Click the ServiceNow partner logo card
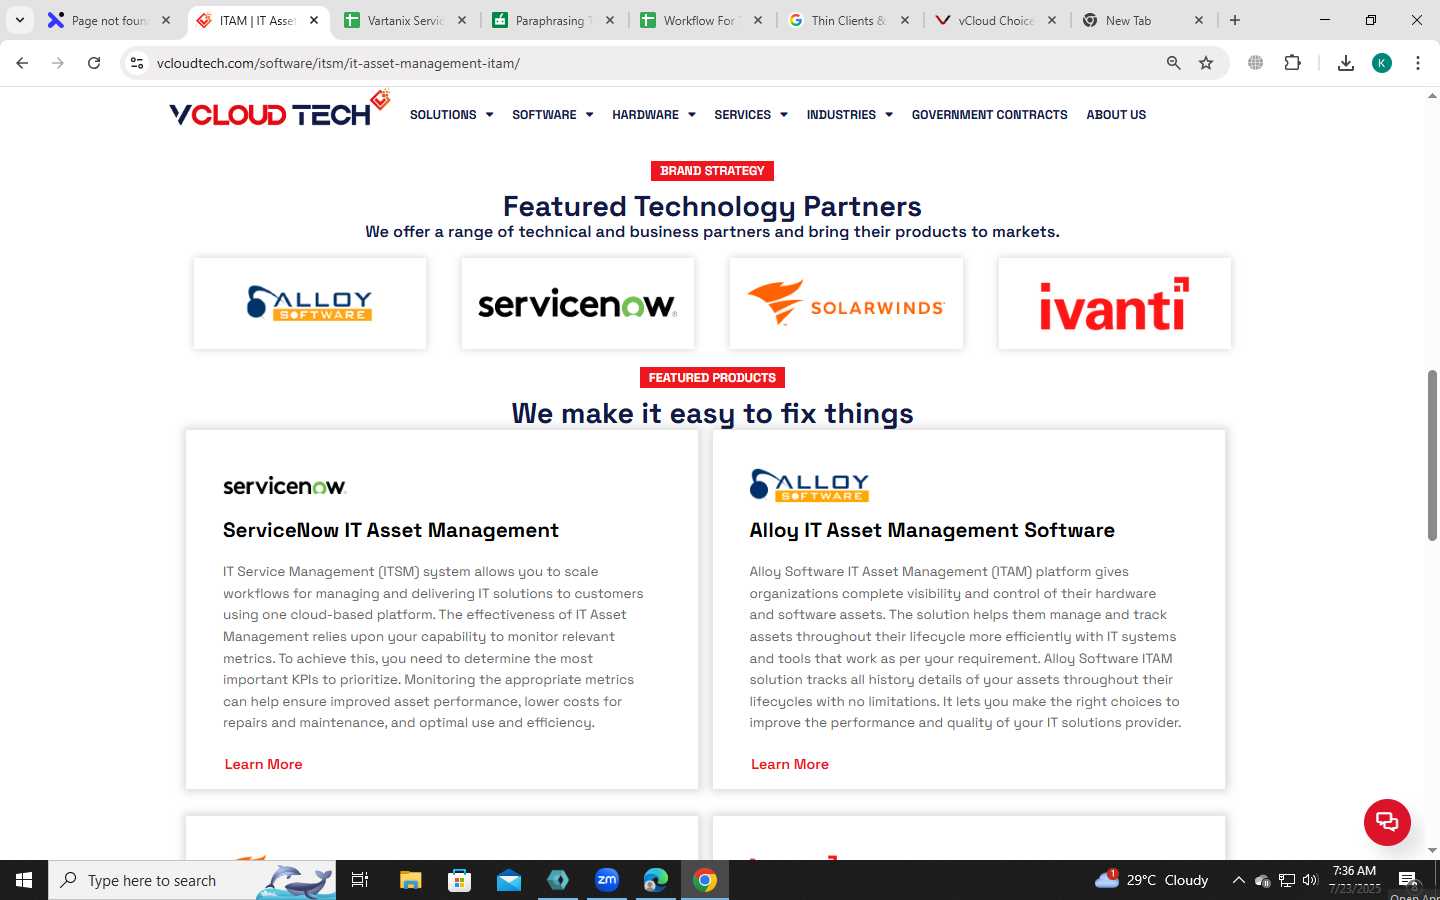1440x900 pixels. [578, 303]
